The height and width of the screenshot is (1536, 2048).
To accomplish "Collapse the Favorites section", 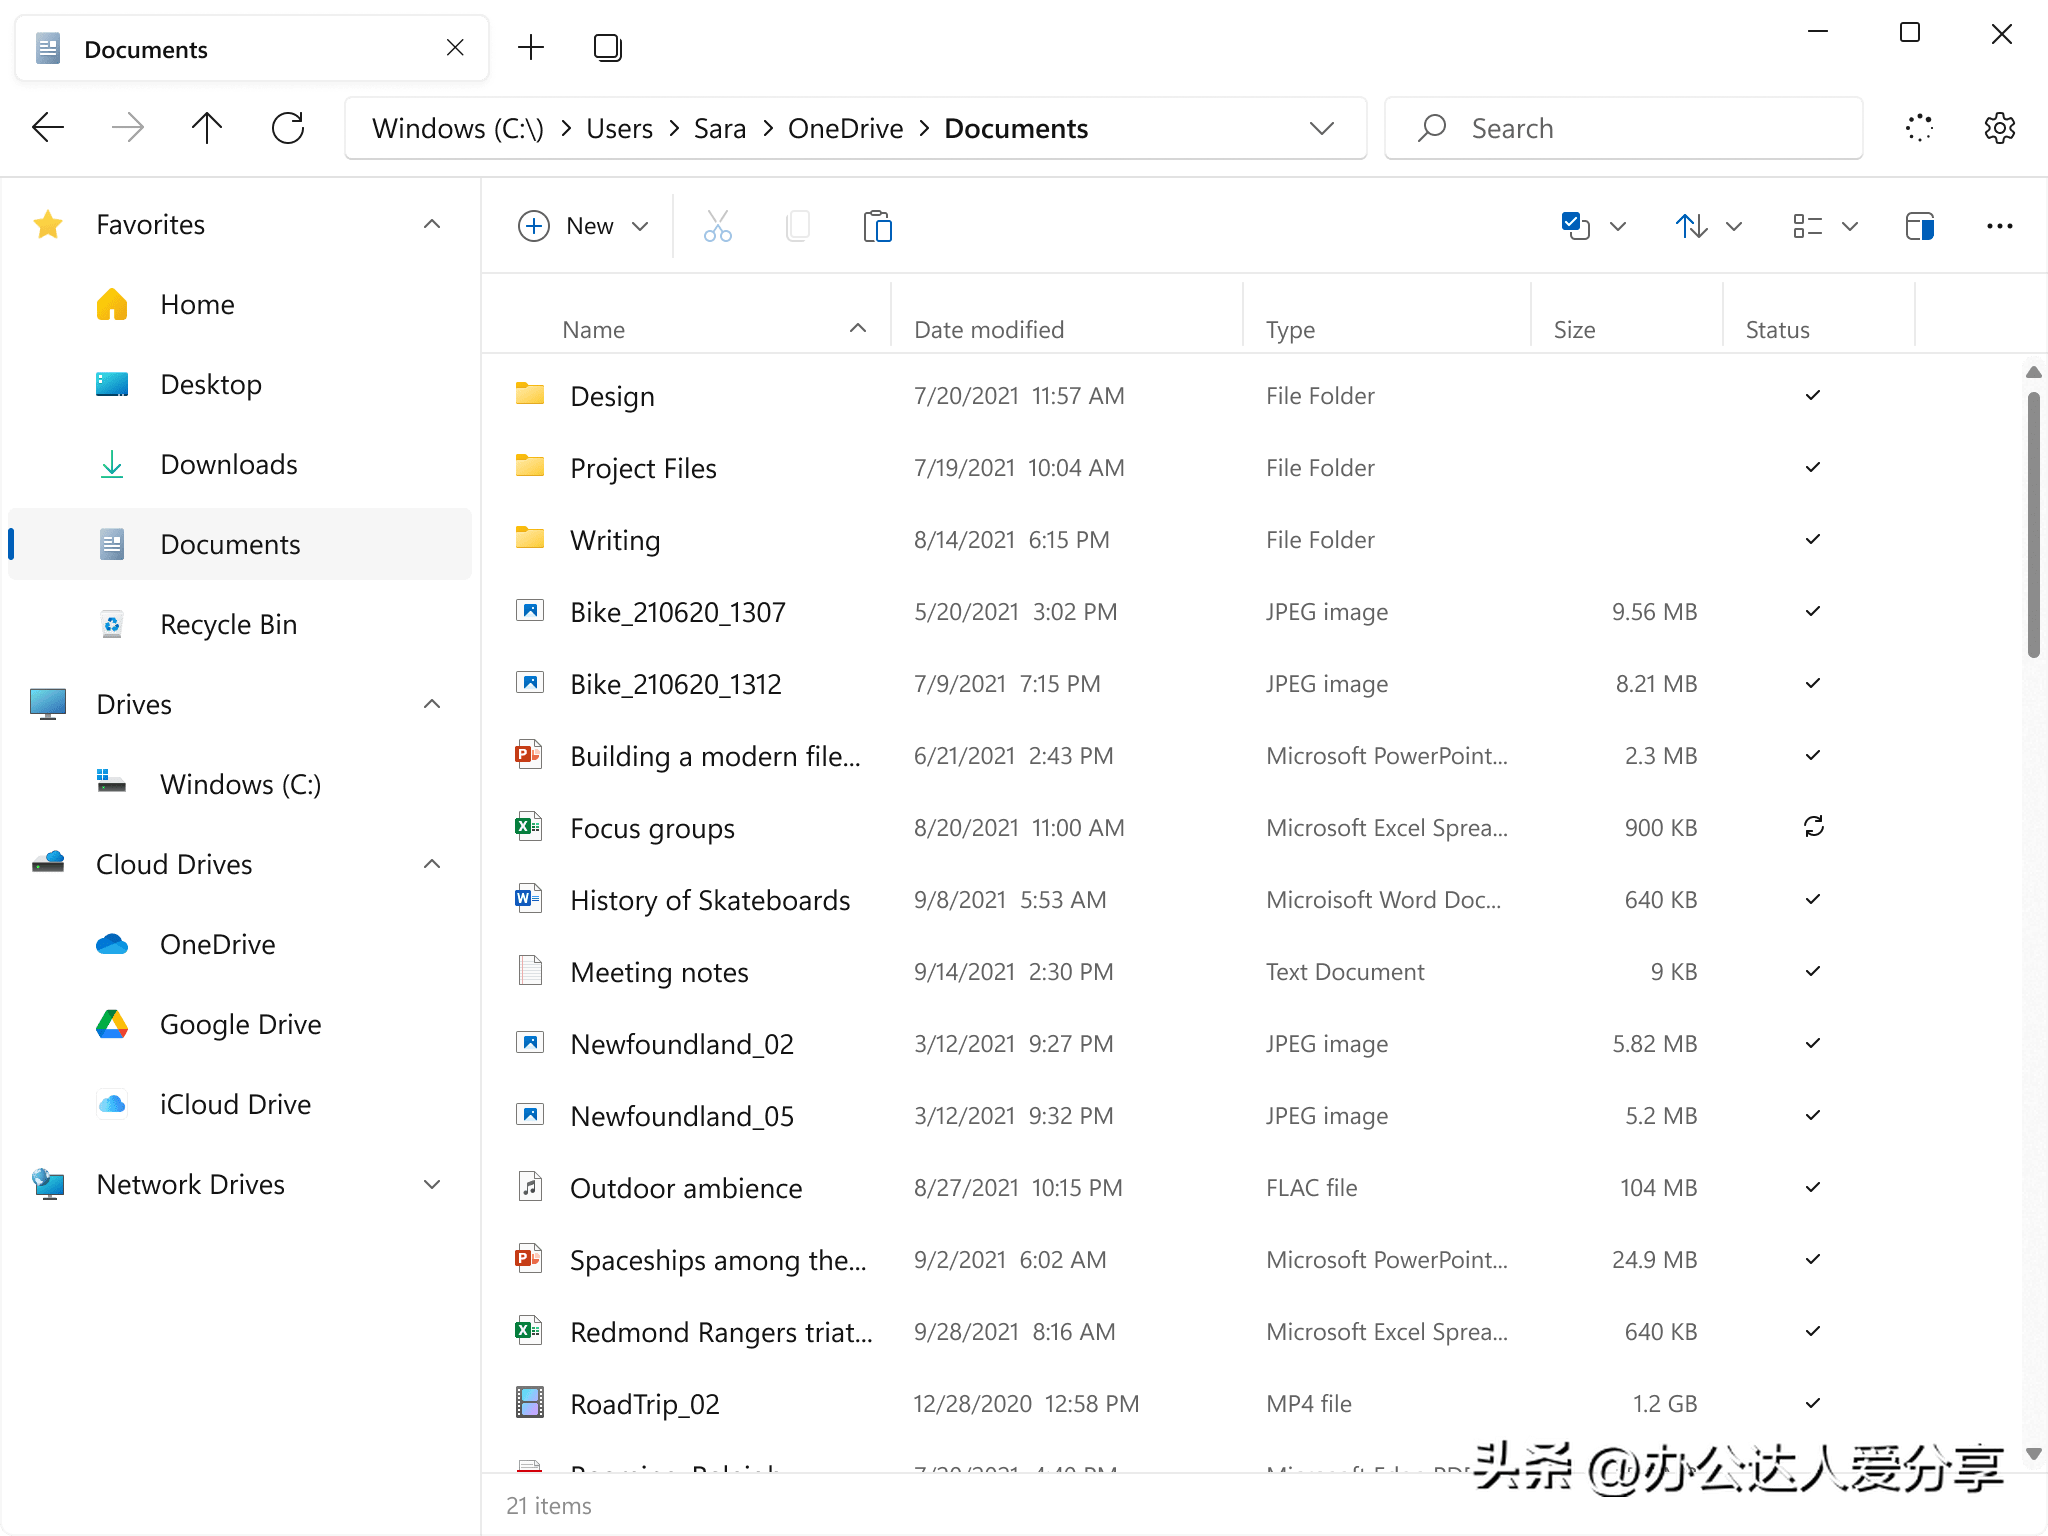I will pos(432,224).
